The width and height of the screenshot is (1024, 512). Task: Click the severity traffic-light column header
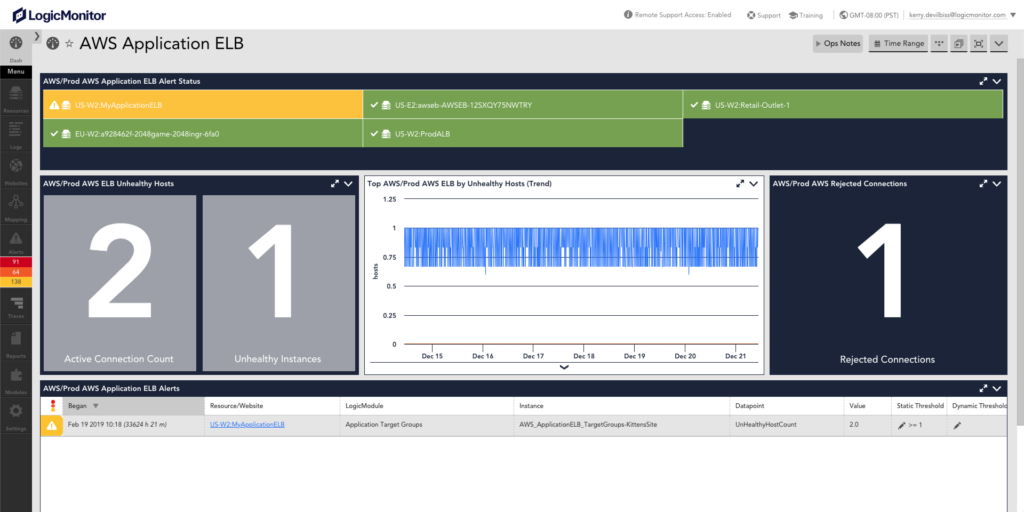(x=52, y=406)
